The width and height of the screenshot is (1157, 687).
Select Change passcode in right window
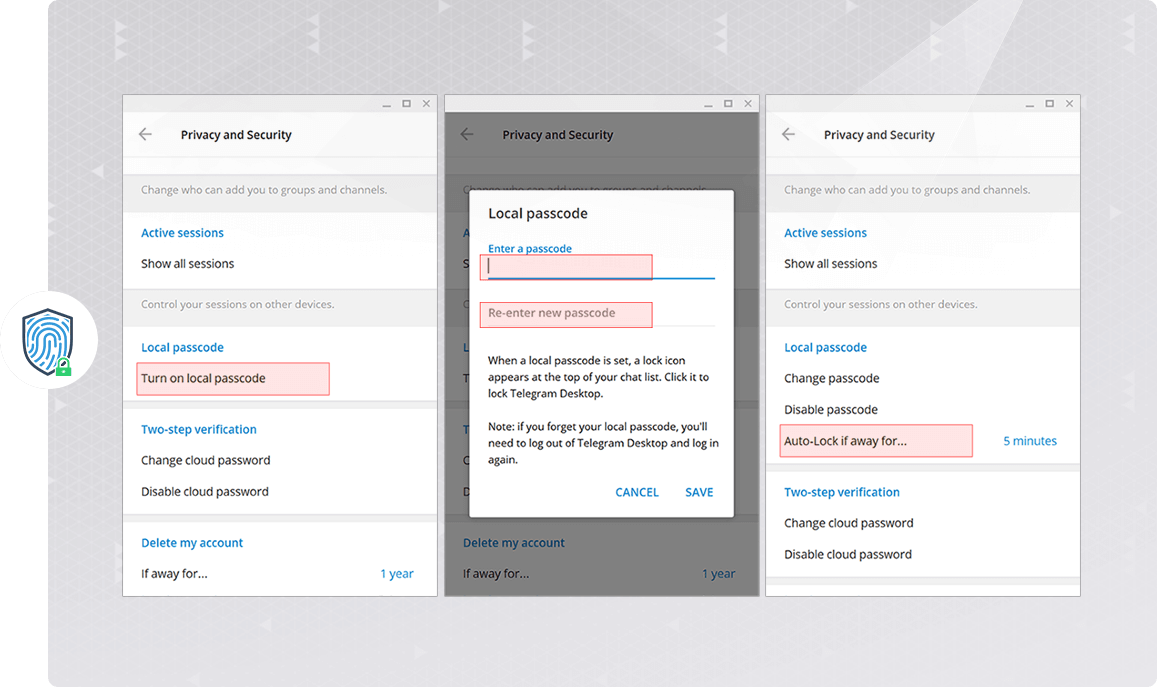pos(831,379)
